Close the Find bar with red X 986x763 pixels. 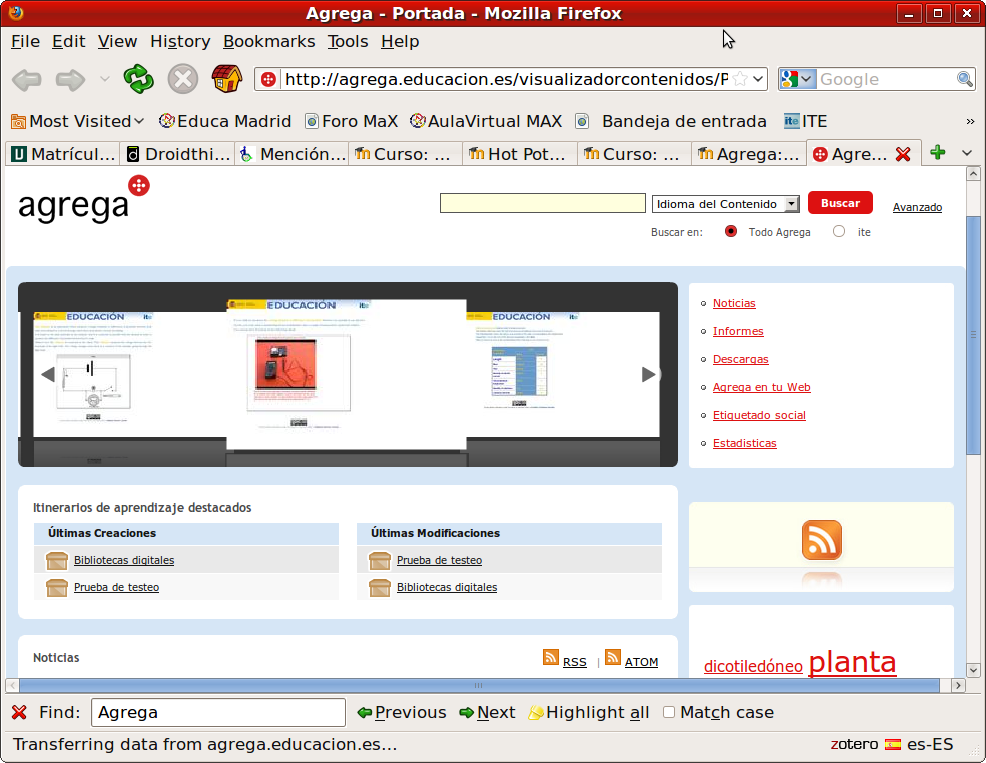coord(19,712)
